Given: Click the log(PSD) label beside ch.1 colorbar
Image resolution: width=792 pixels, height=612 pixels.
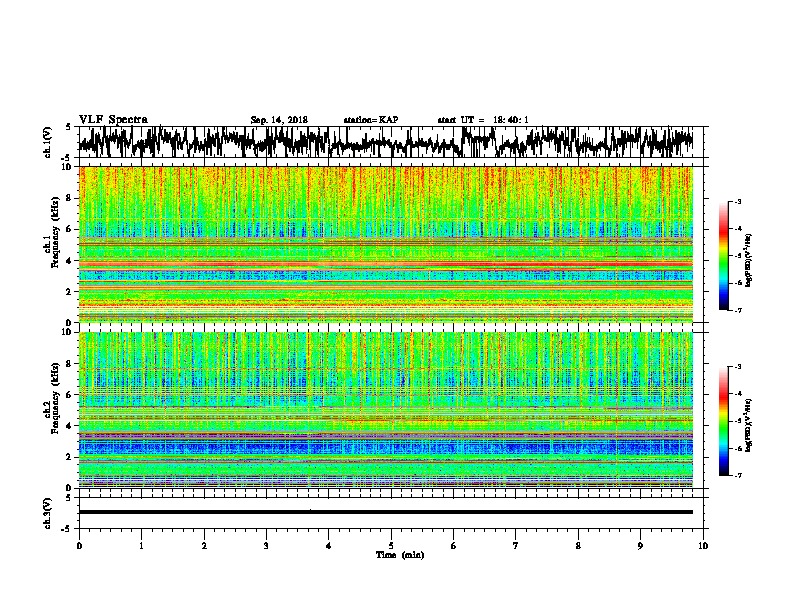Looking at the screenshot, I should pos(749,260).
